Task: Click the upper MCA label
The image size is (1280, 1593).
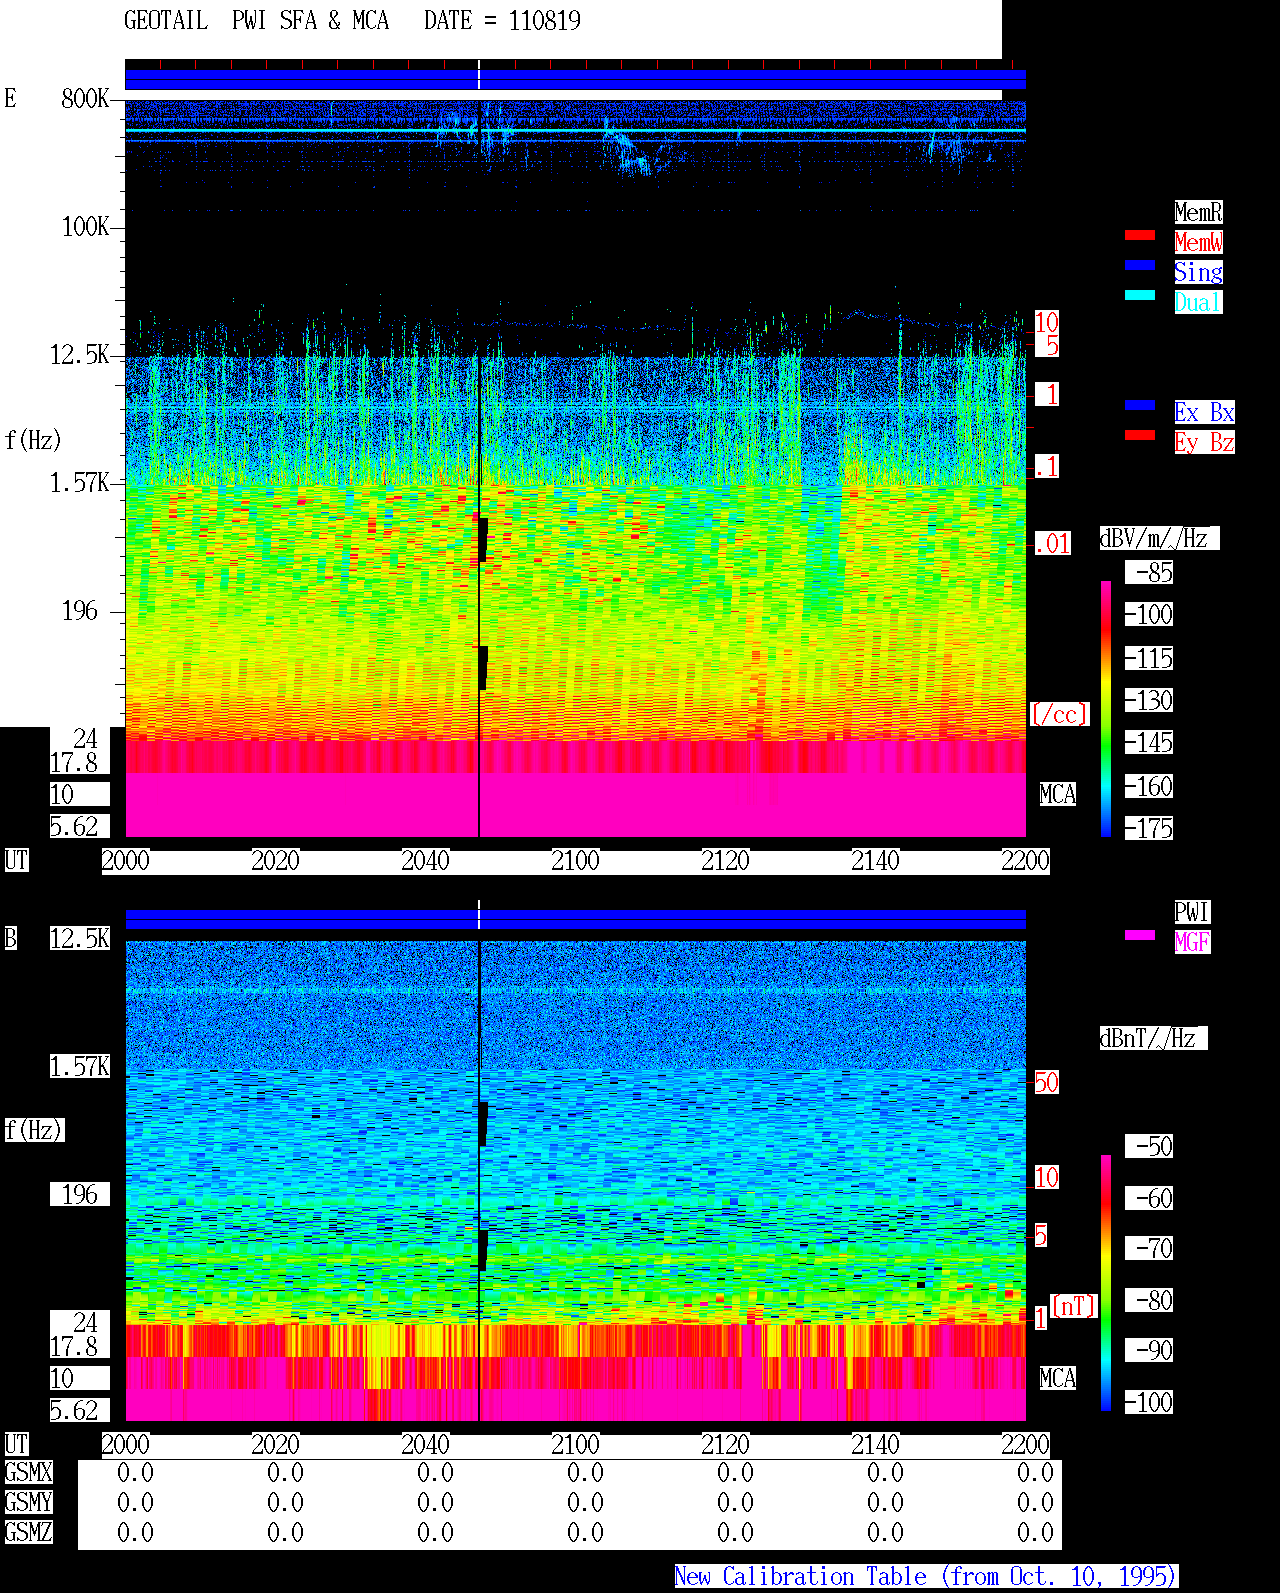Action: coord(1058,795)
